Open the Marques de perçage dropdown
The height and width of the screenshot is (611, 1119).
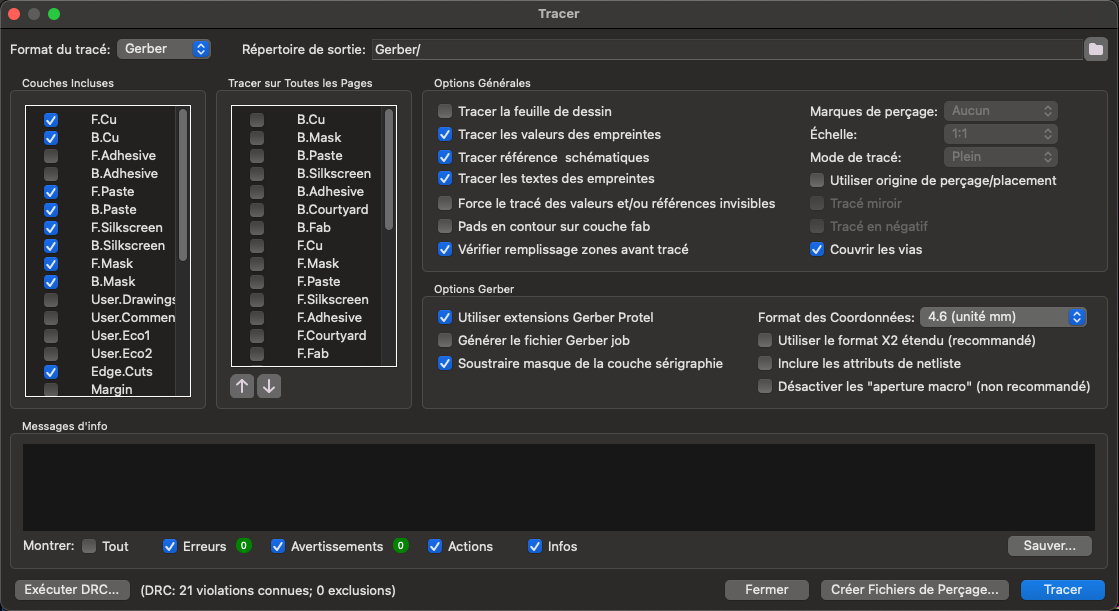tap(1001, 111)
